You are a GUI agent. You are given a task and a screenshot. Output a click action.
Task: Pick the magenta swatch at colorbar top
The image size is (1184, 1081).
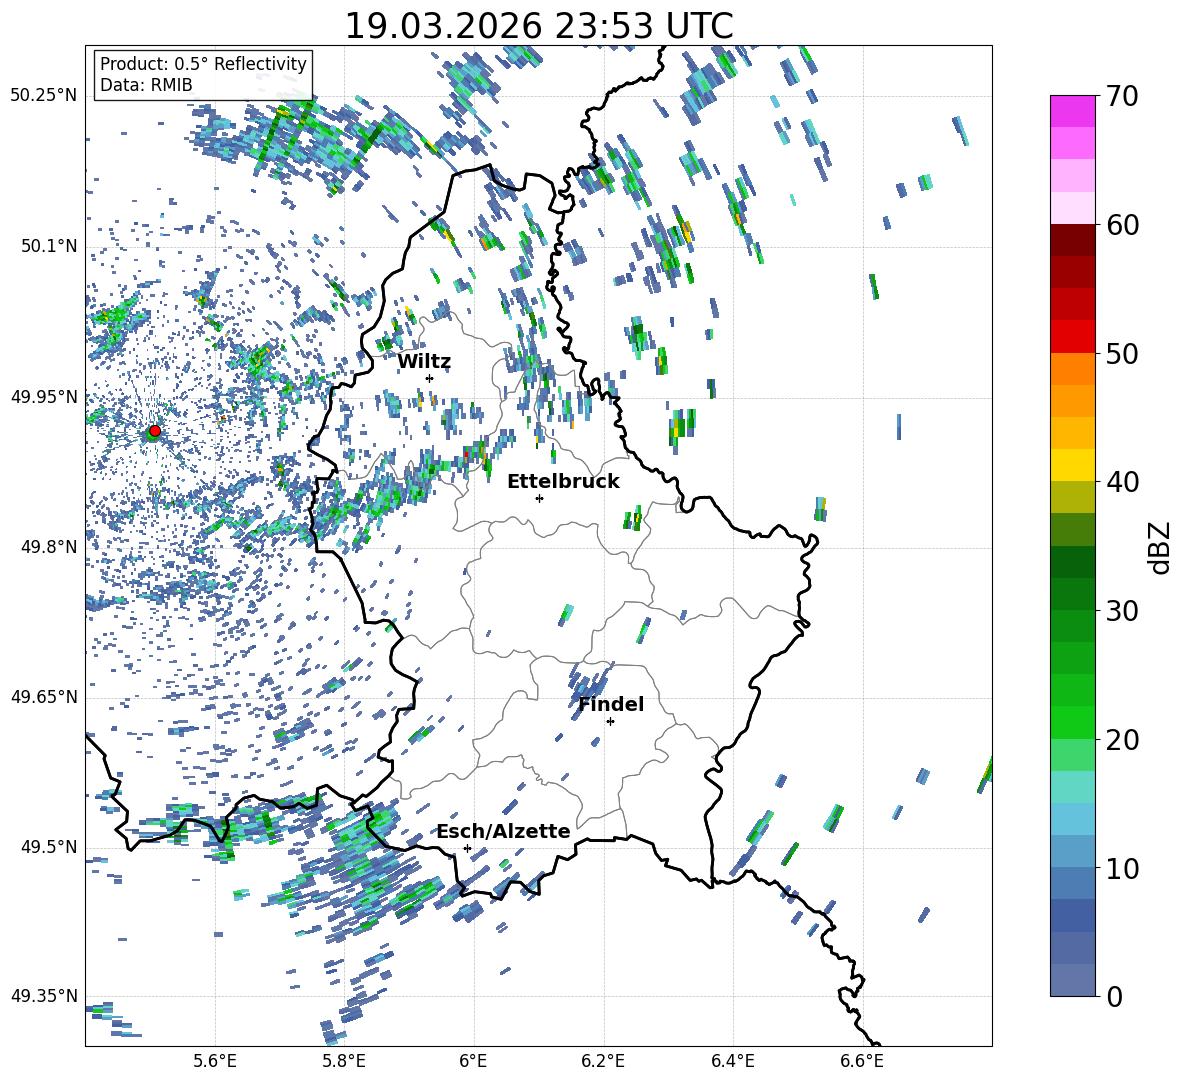point(1073,111)
